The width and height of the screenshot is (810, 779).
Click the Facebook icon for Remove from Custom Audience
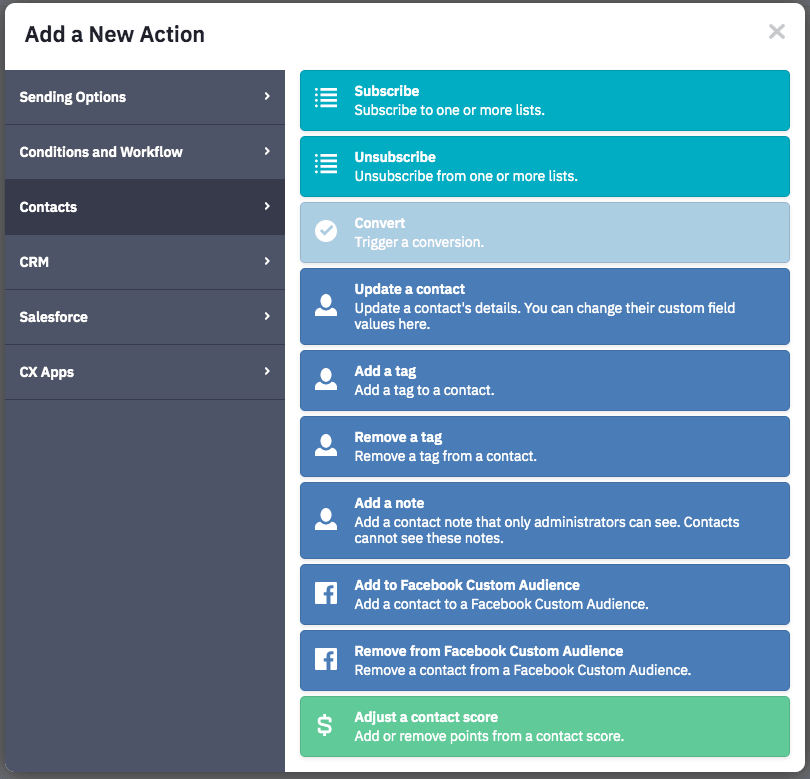click(x=326, y=659)
